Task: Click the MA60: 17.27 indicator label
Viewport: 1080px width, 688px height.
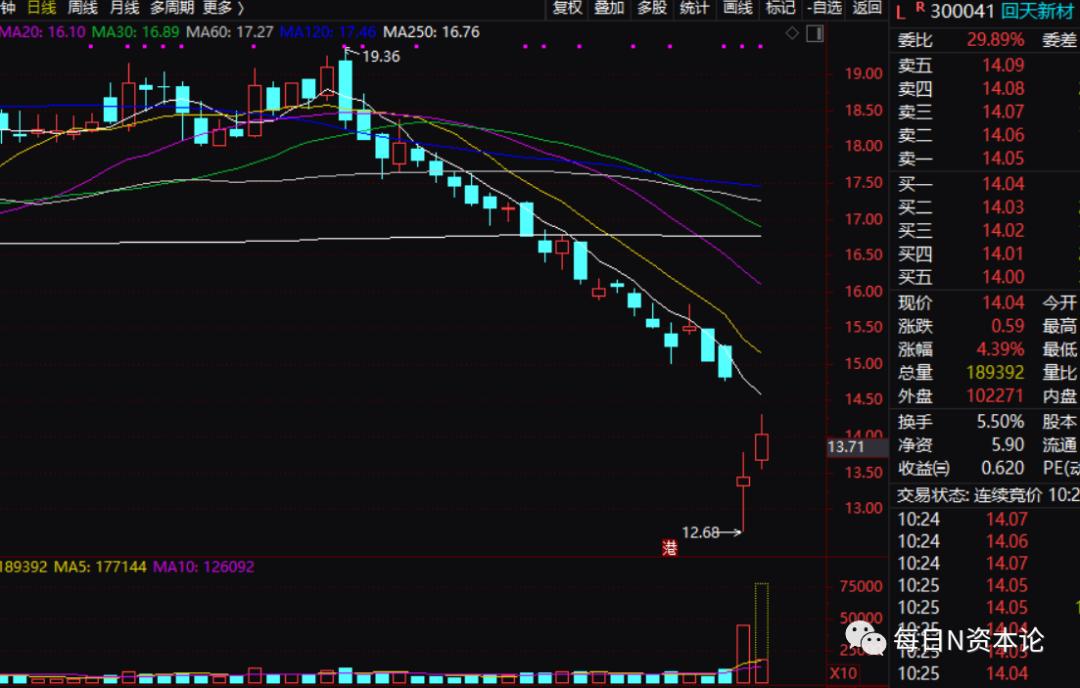Action: coord(230,32)
